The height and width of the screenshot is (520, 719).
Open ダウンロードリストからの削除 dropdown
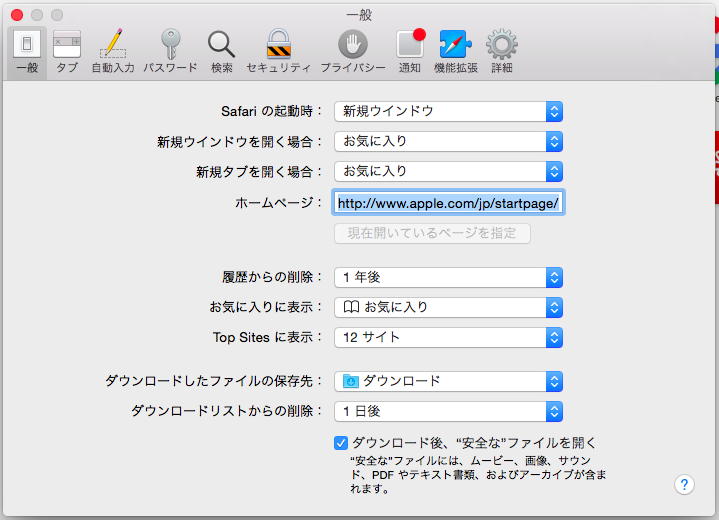(448, 411)
